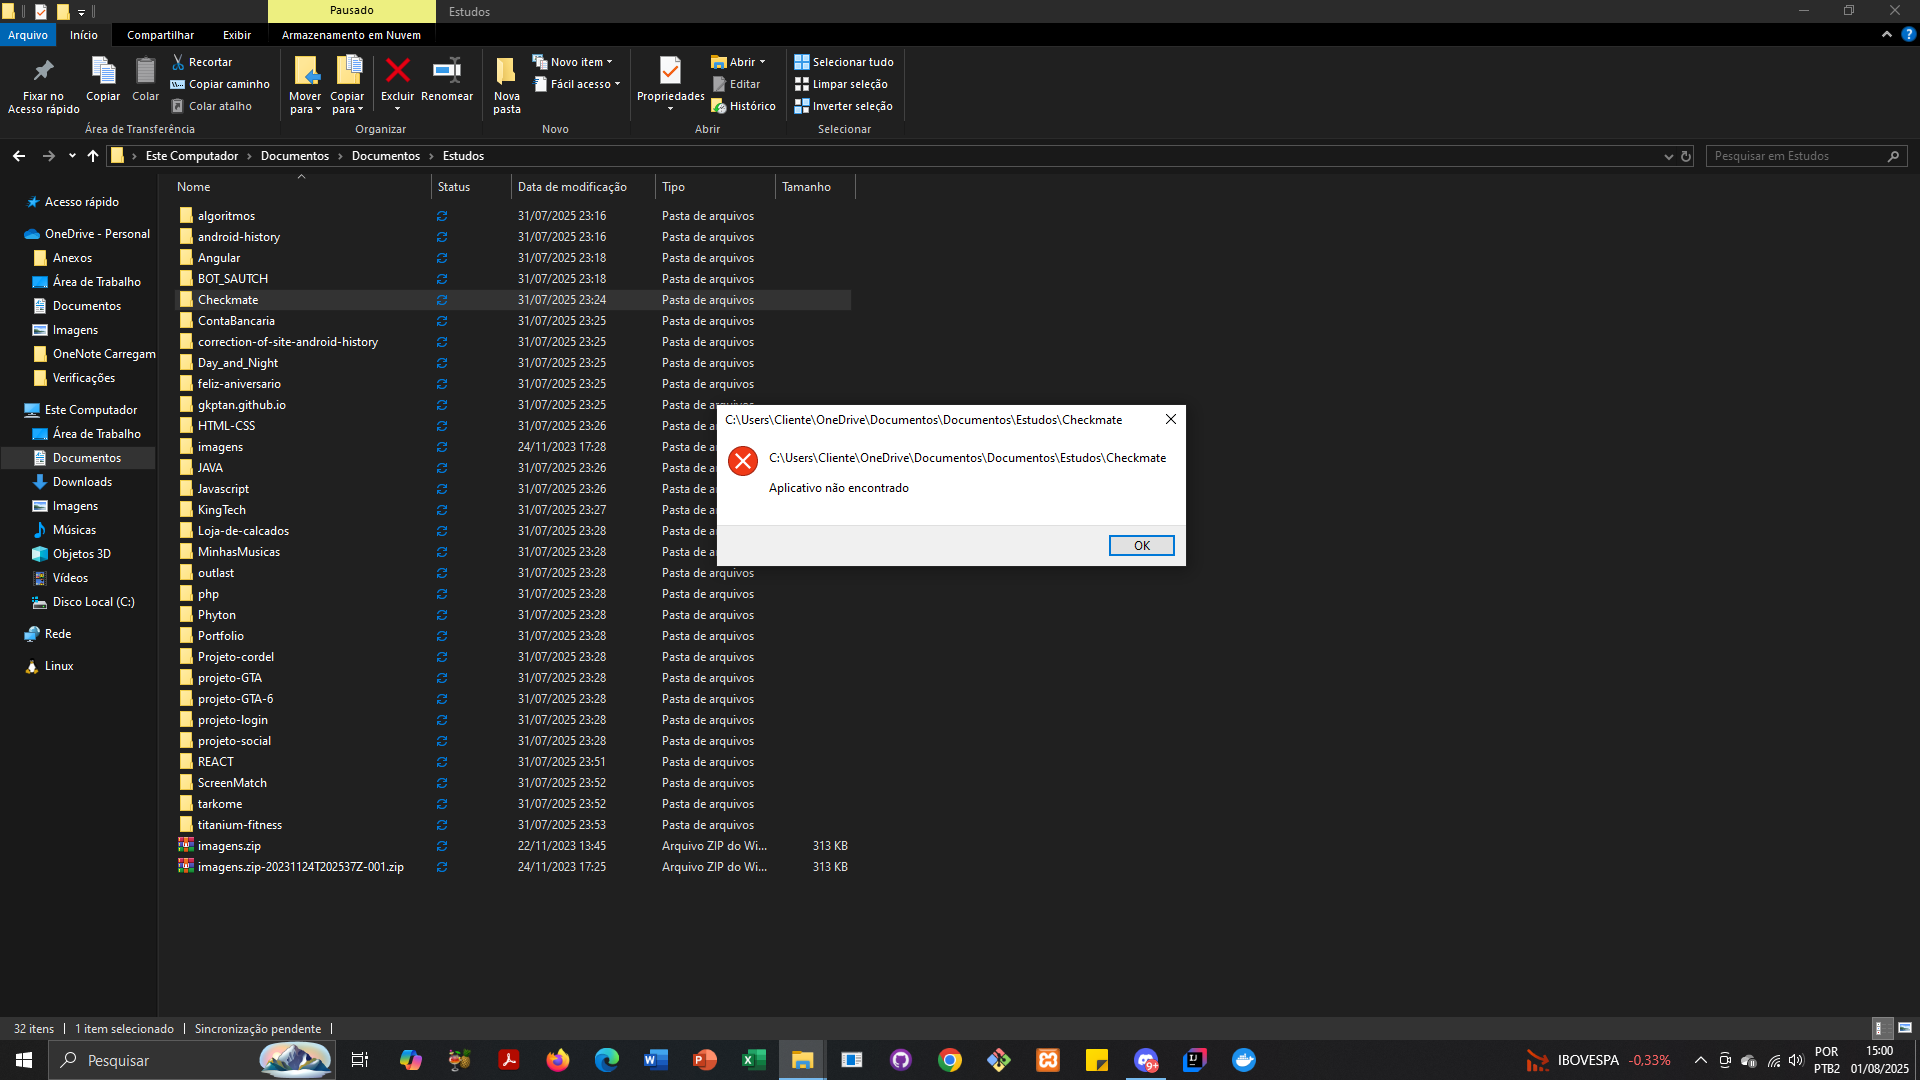This screenshot has width=1920, height=1080.
Task: Click the Colar clipboard icon
Action: 145,71
